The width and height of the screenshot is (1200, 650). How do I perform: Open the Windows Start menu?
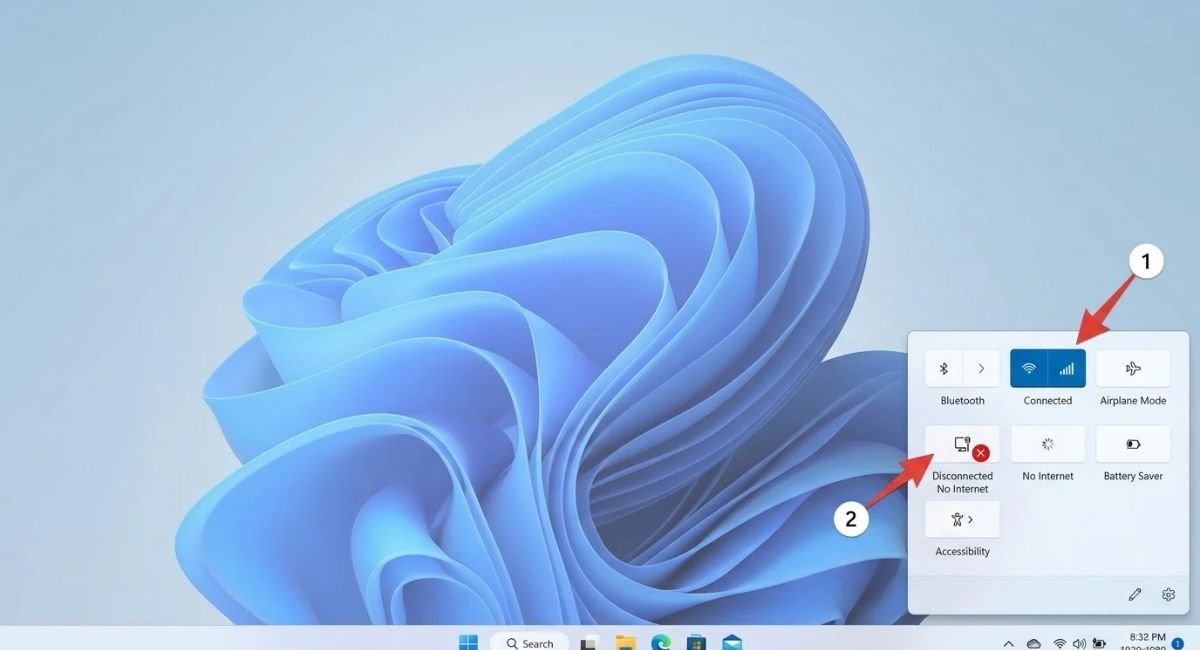tap(468, 642)
